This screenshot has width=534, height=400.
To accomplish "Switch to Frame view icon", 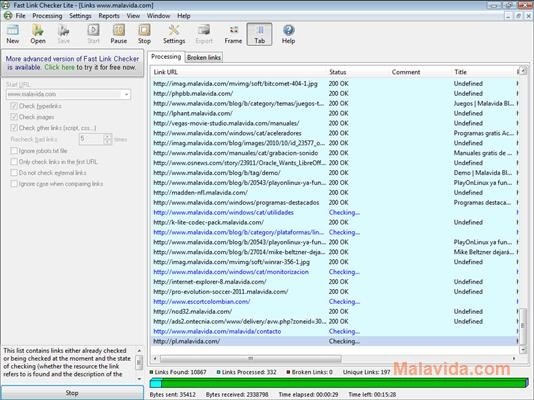I will pos(233,34).
